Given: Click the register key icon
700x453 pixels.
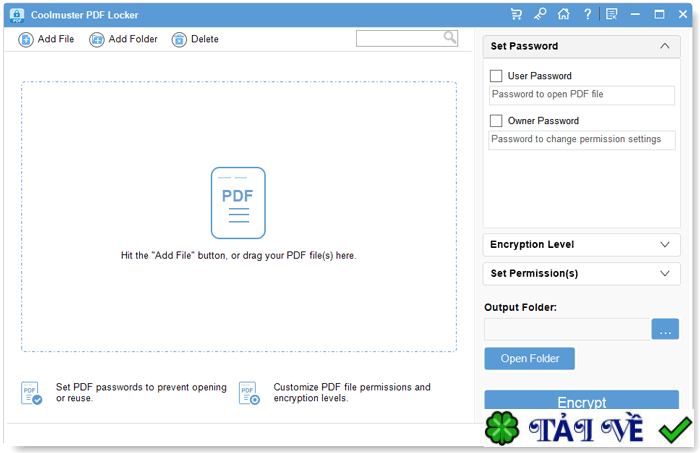Looking at the screenshot, I should (540, 14).
